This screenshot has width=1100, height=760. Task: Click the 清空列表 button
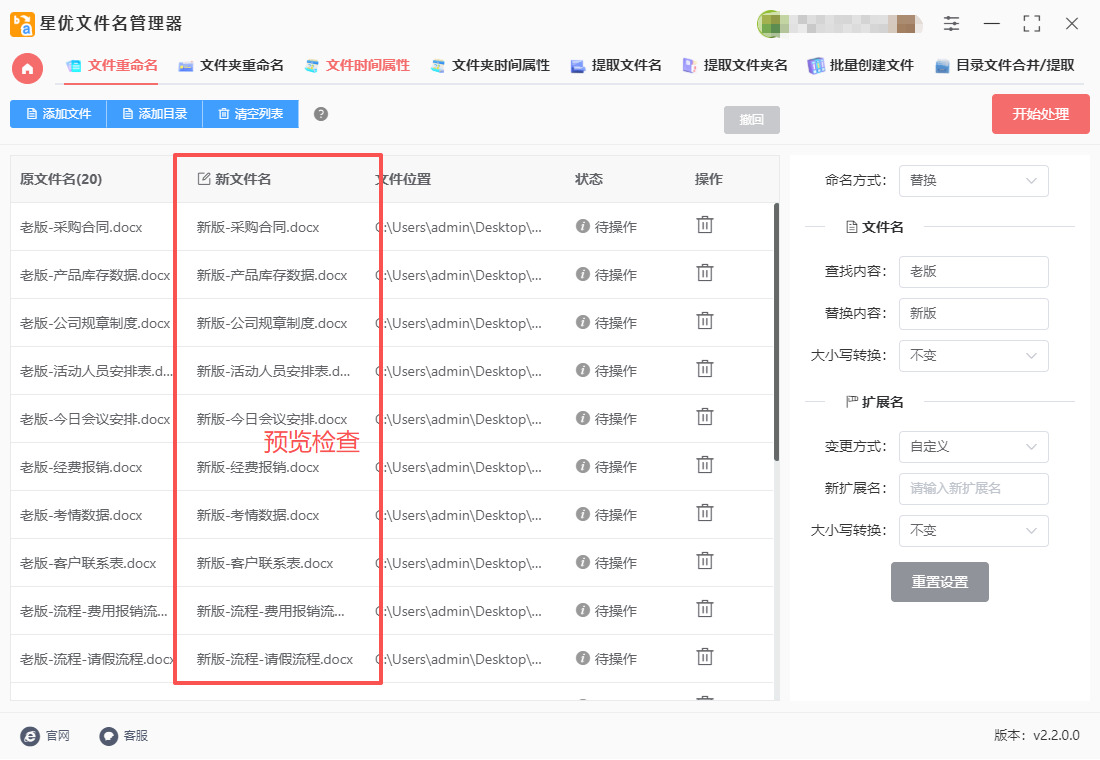coord(250,114)
